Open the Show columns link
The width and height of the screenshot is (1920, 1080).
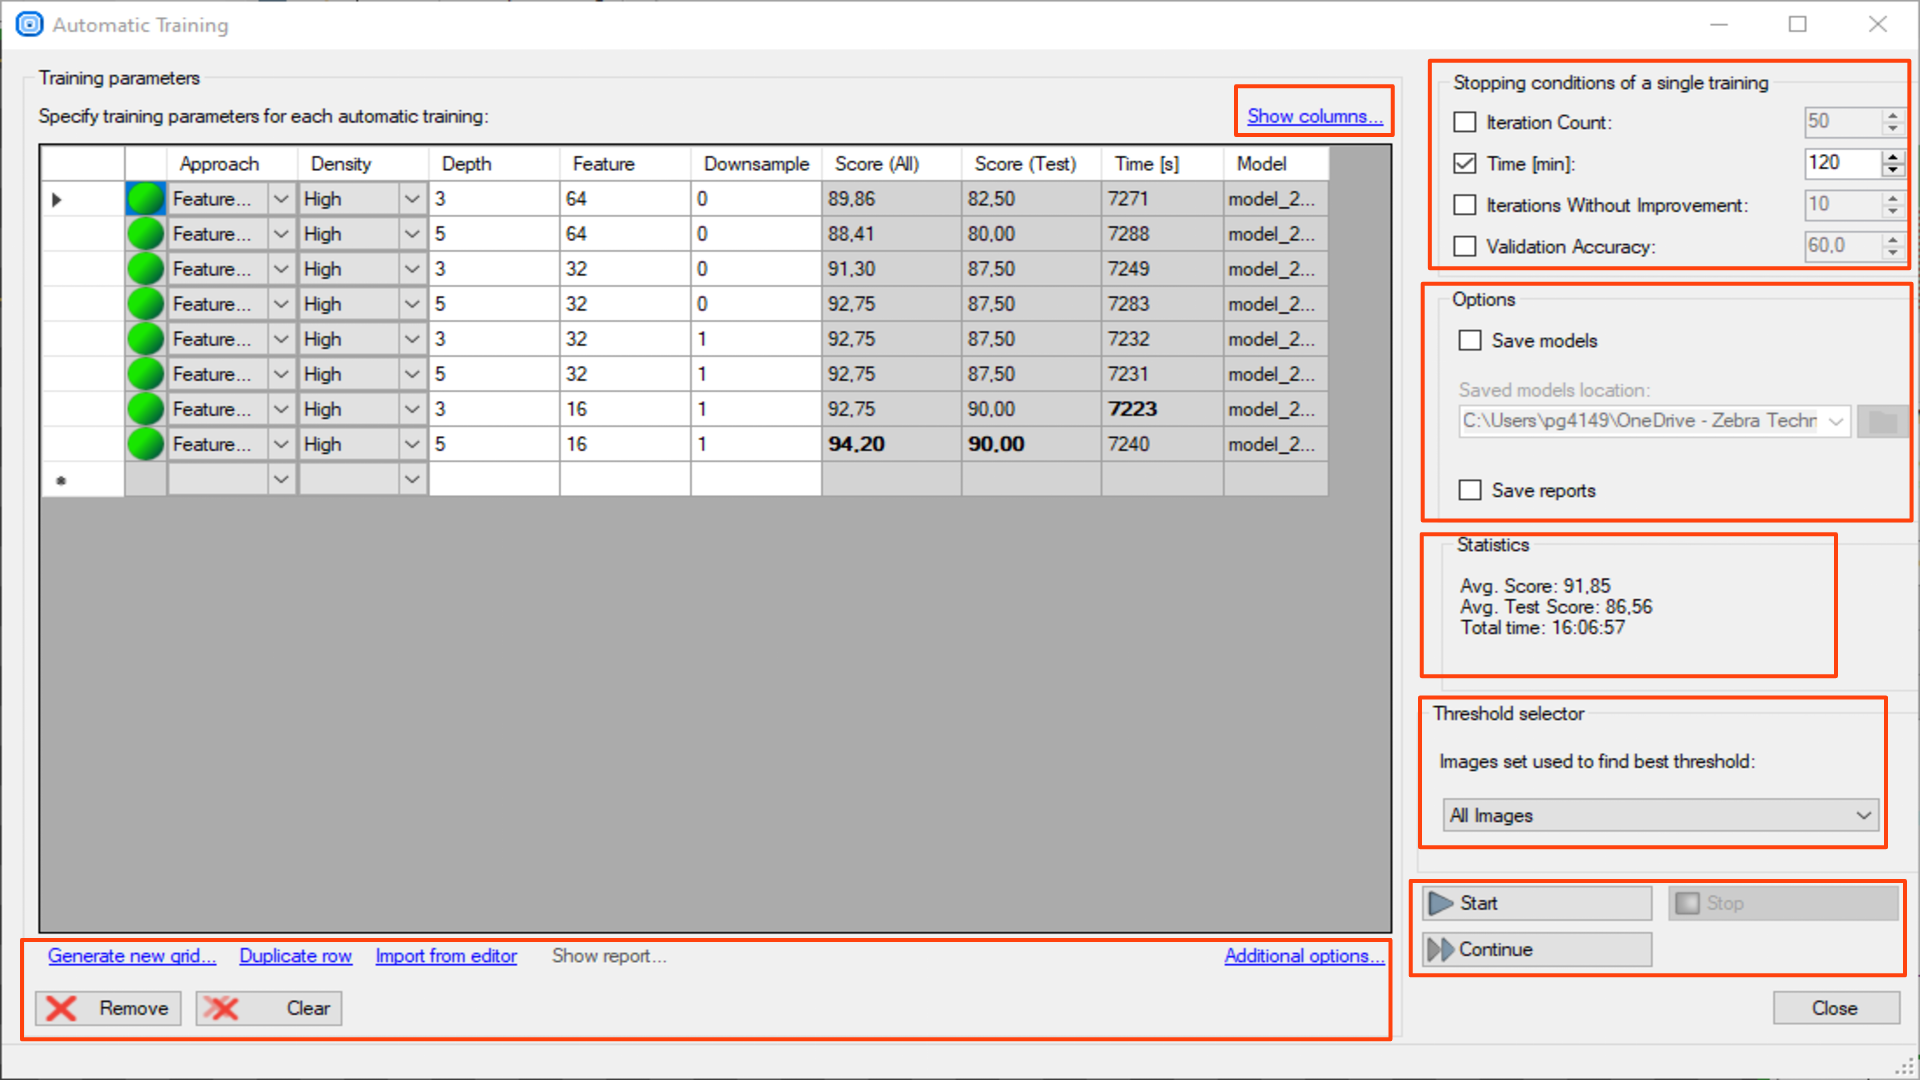point(1314,116)
